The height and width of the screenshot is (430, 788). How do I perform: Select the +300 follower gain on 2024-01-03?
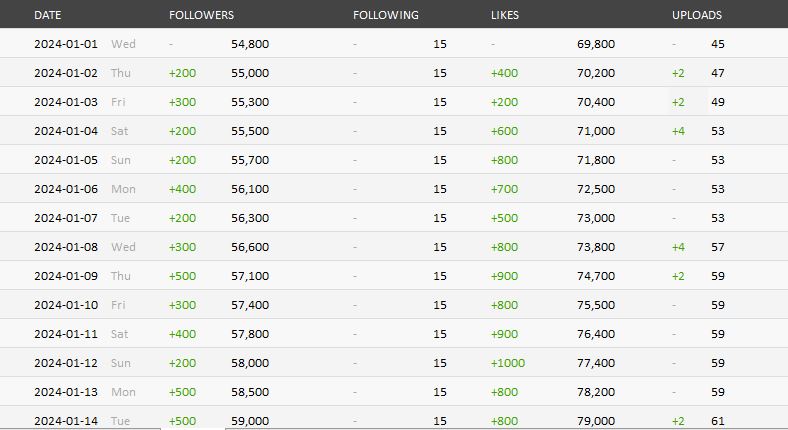[182, 102]
